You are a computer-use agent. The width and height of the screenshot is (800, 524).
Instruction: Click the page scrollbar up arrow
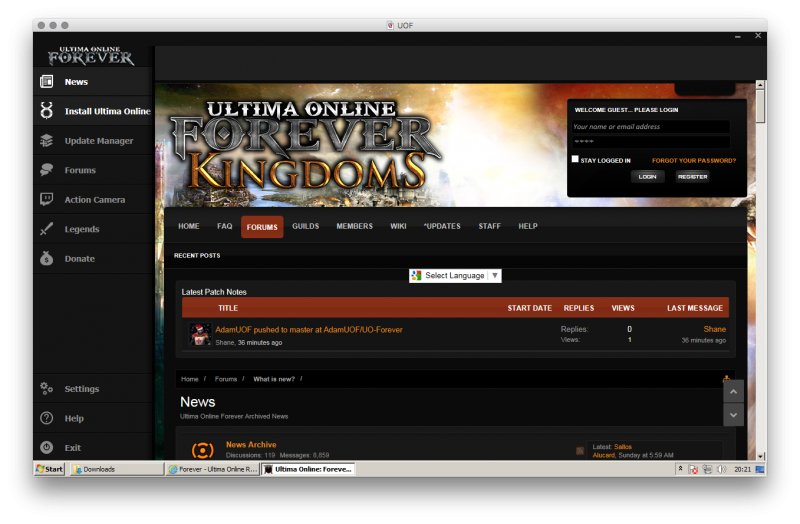(x=760, y=85)
